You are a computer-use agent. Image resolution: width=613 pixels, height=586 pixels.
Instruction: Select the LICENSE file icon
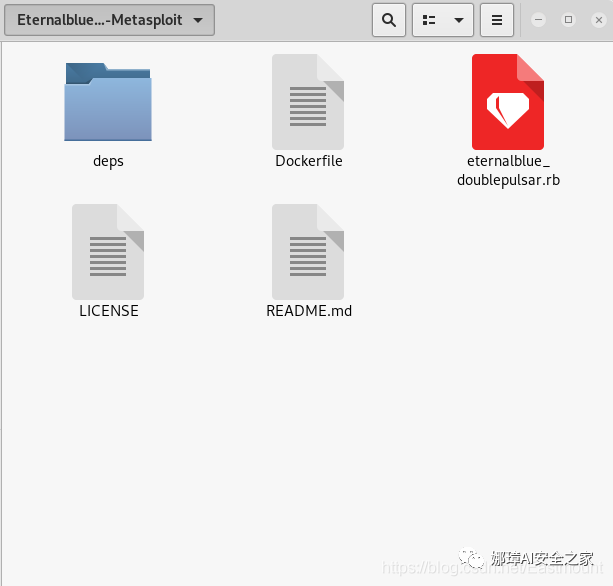(108, 252)
